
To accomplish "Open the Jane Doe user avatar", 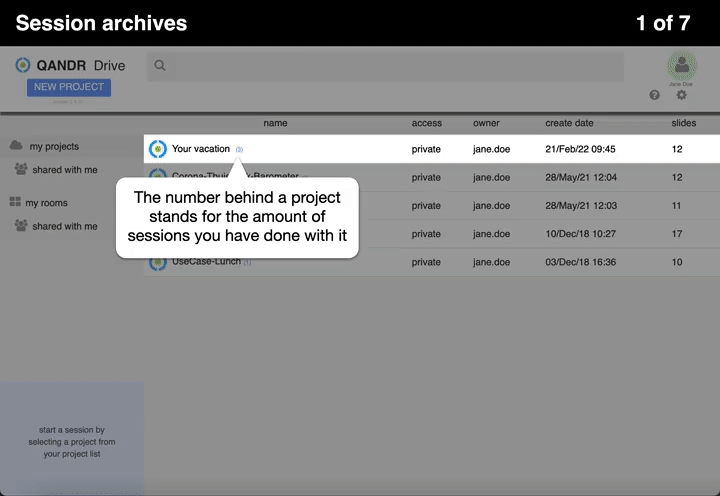I will click(682, 65).
